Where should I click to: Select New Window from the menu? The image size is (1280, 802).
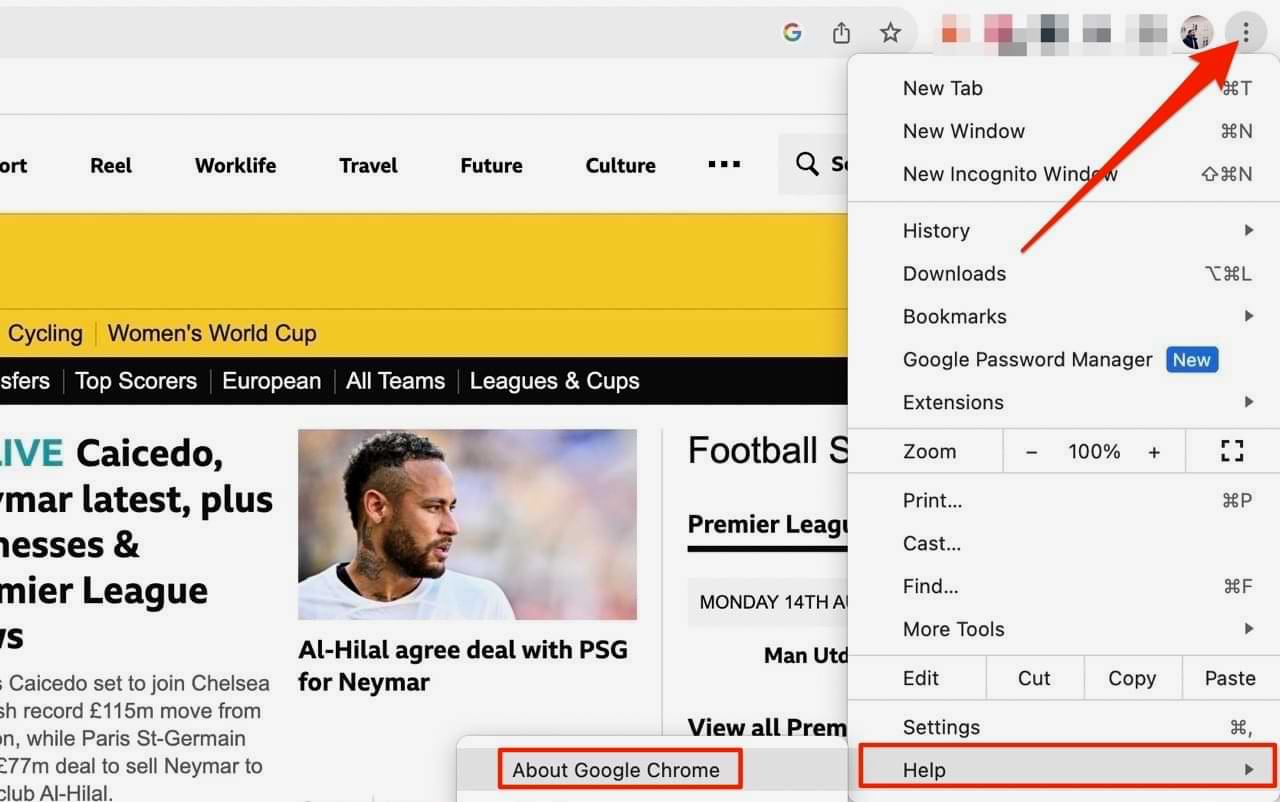click(1063, 131)
